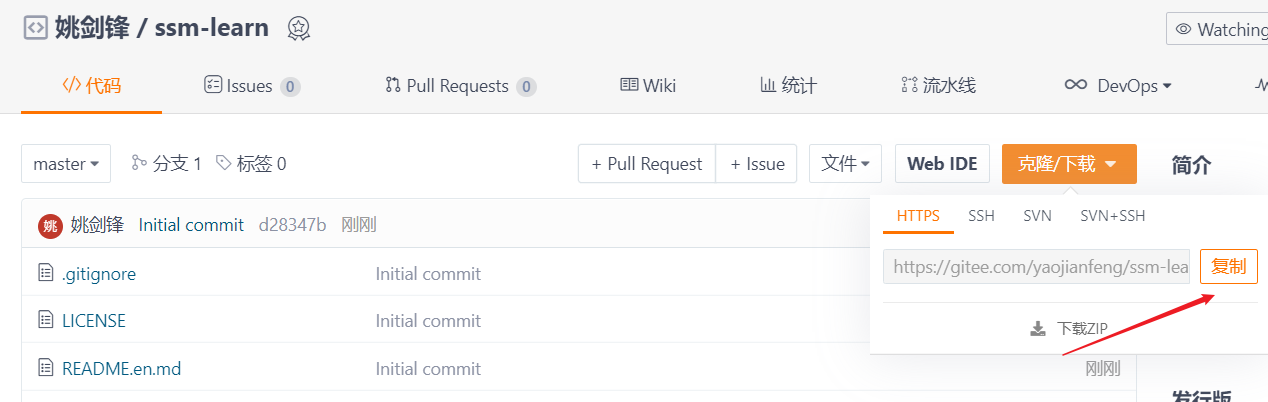Click the 复制 button to copy URL

[x=1228, y=267]
